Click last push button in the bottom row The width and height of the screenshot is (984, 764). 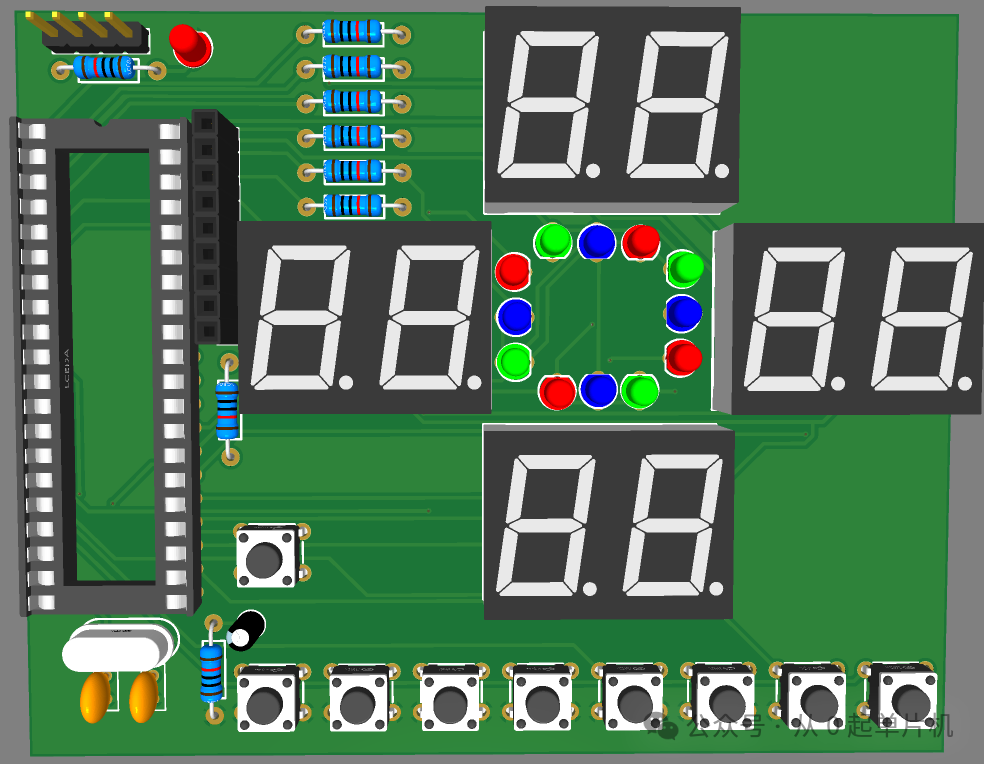pos(899,694)
